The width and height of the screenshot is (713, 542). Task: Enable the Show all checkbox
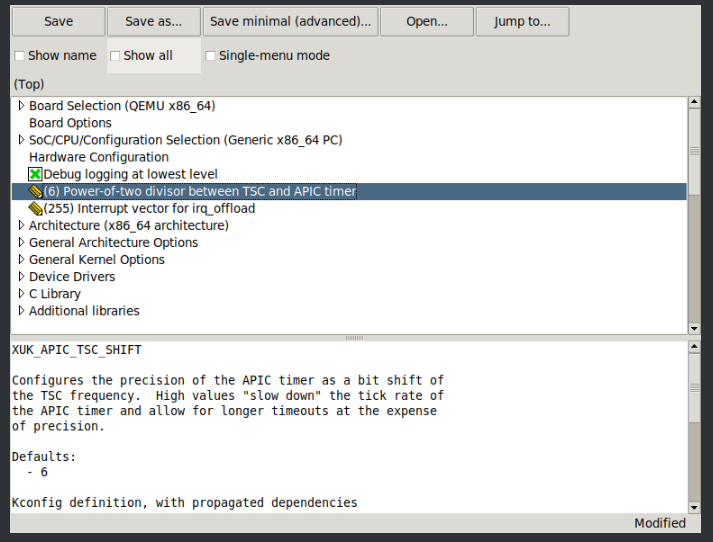coord(115,56)
